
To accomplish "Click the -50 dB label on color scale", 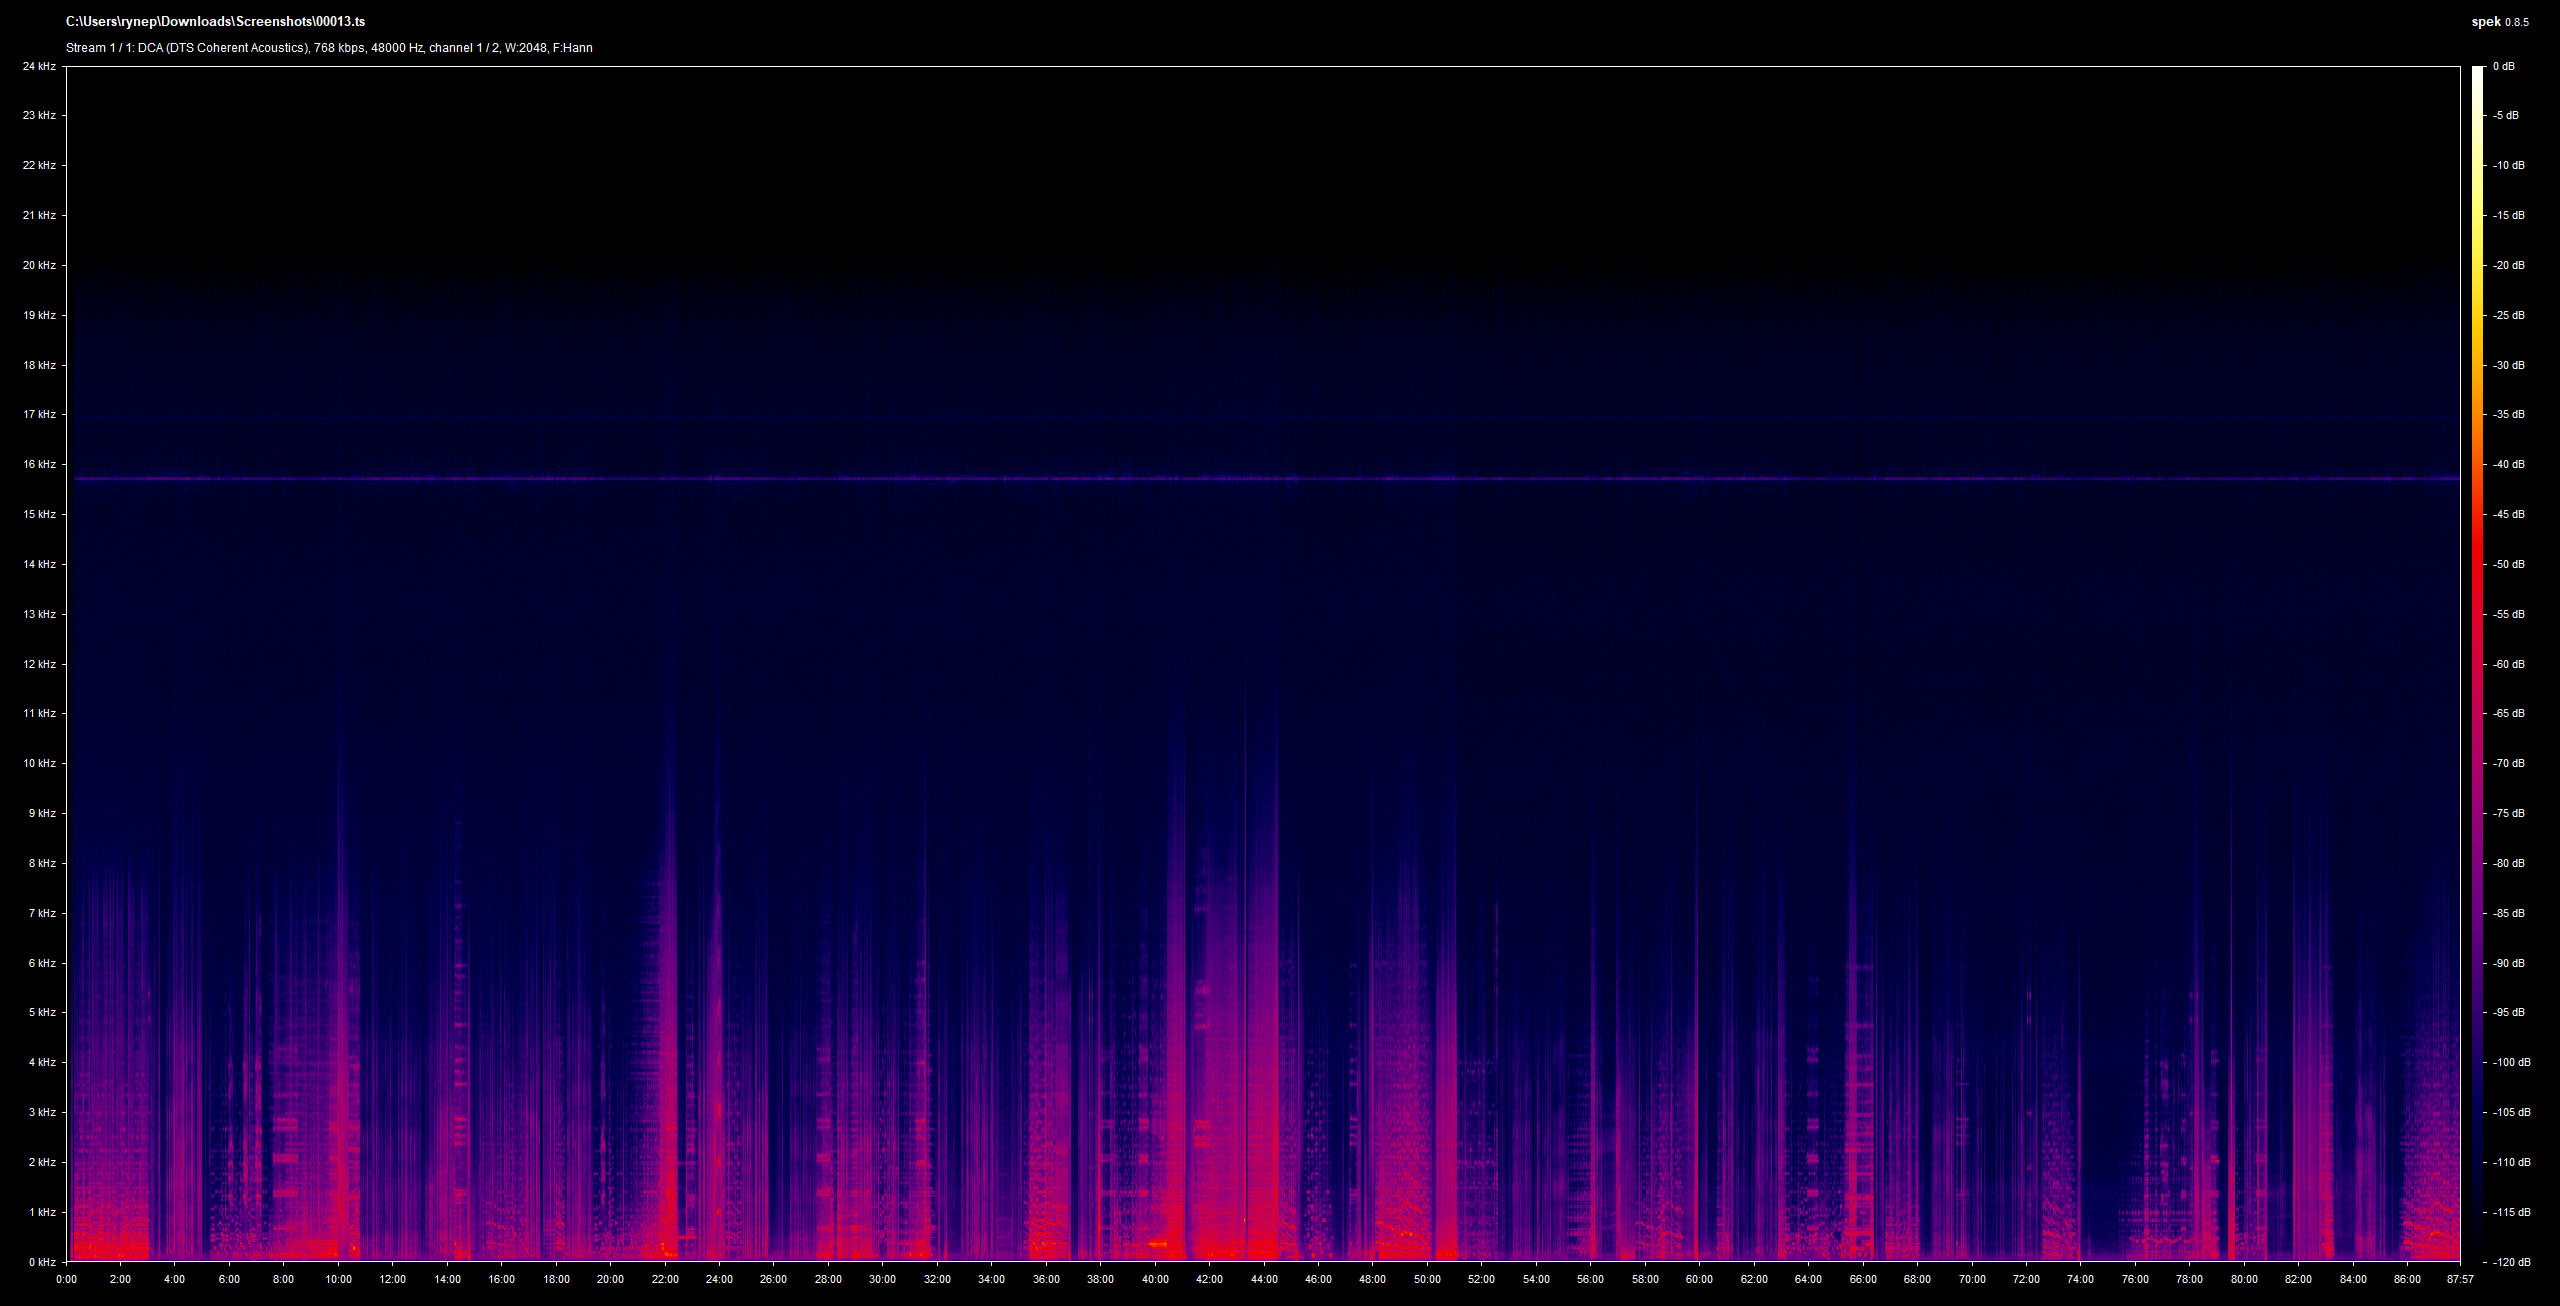I will pos(2508,564).
